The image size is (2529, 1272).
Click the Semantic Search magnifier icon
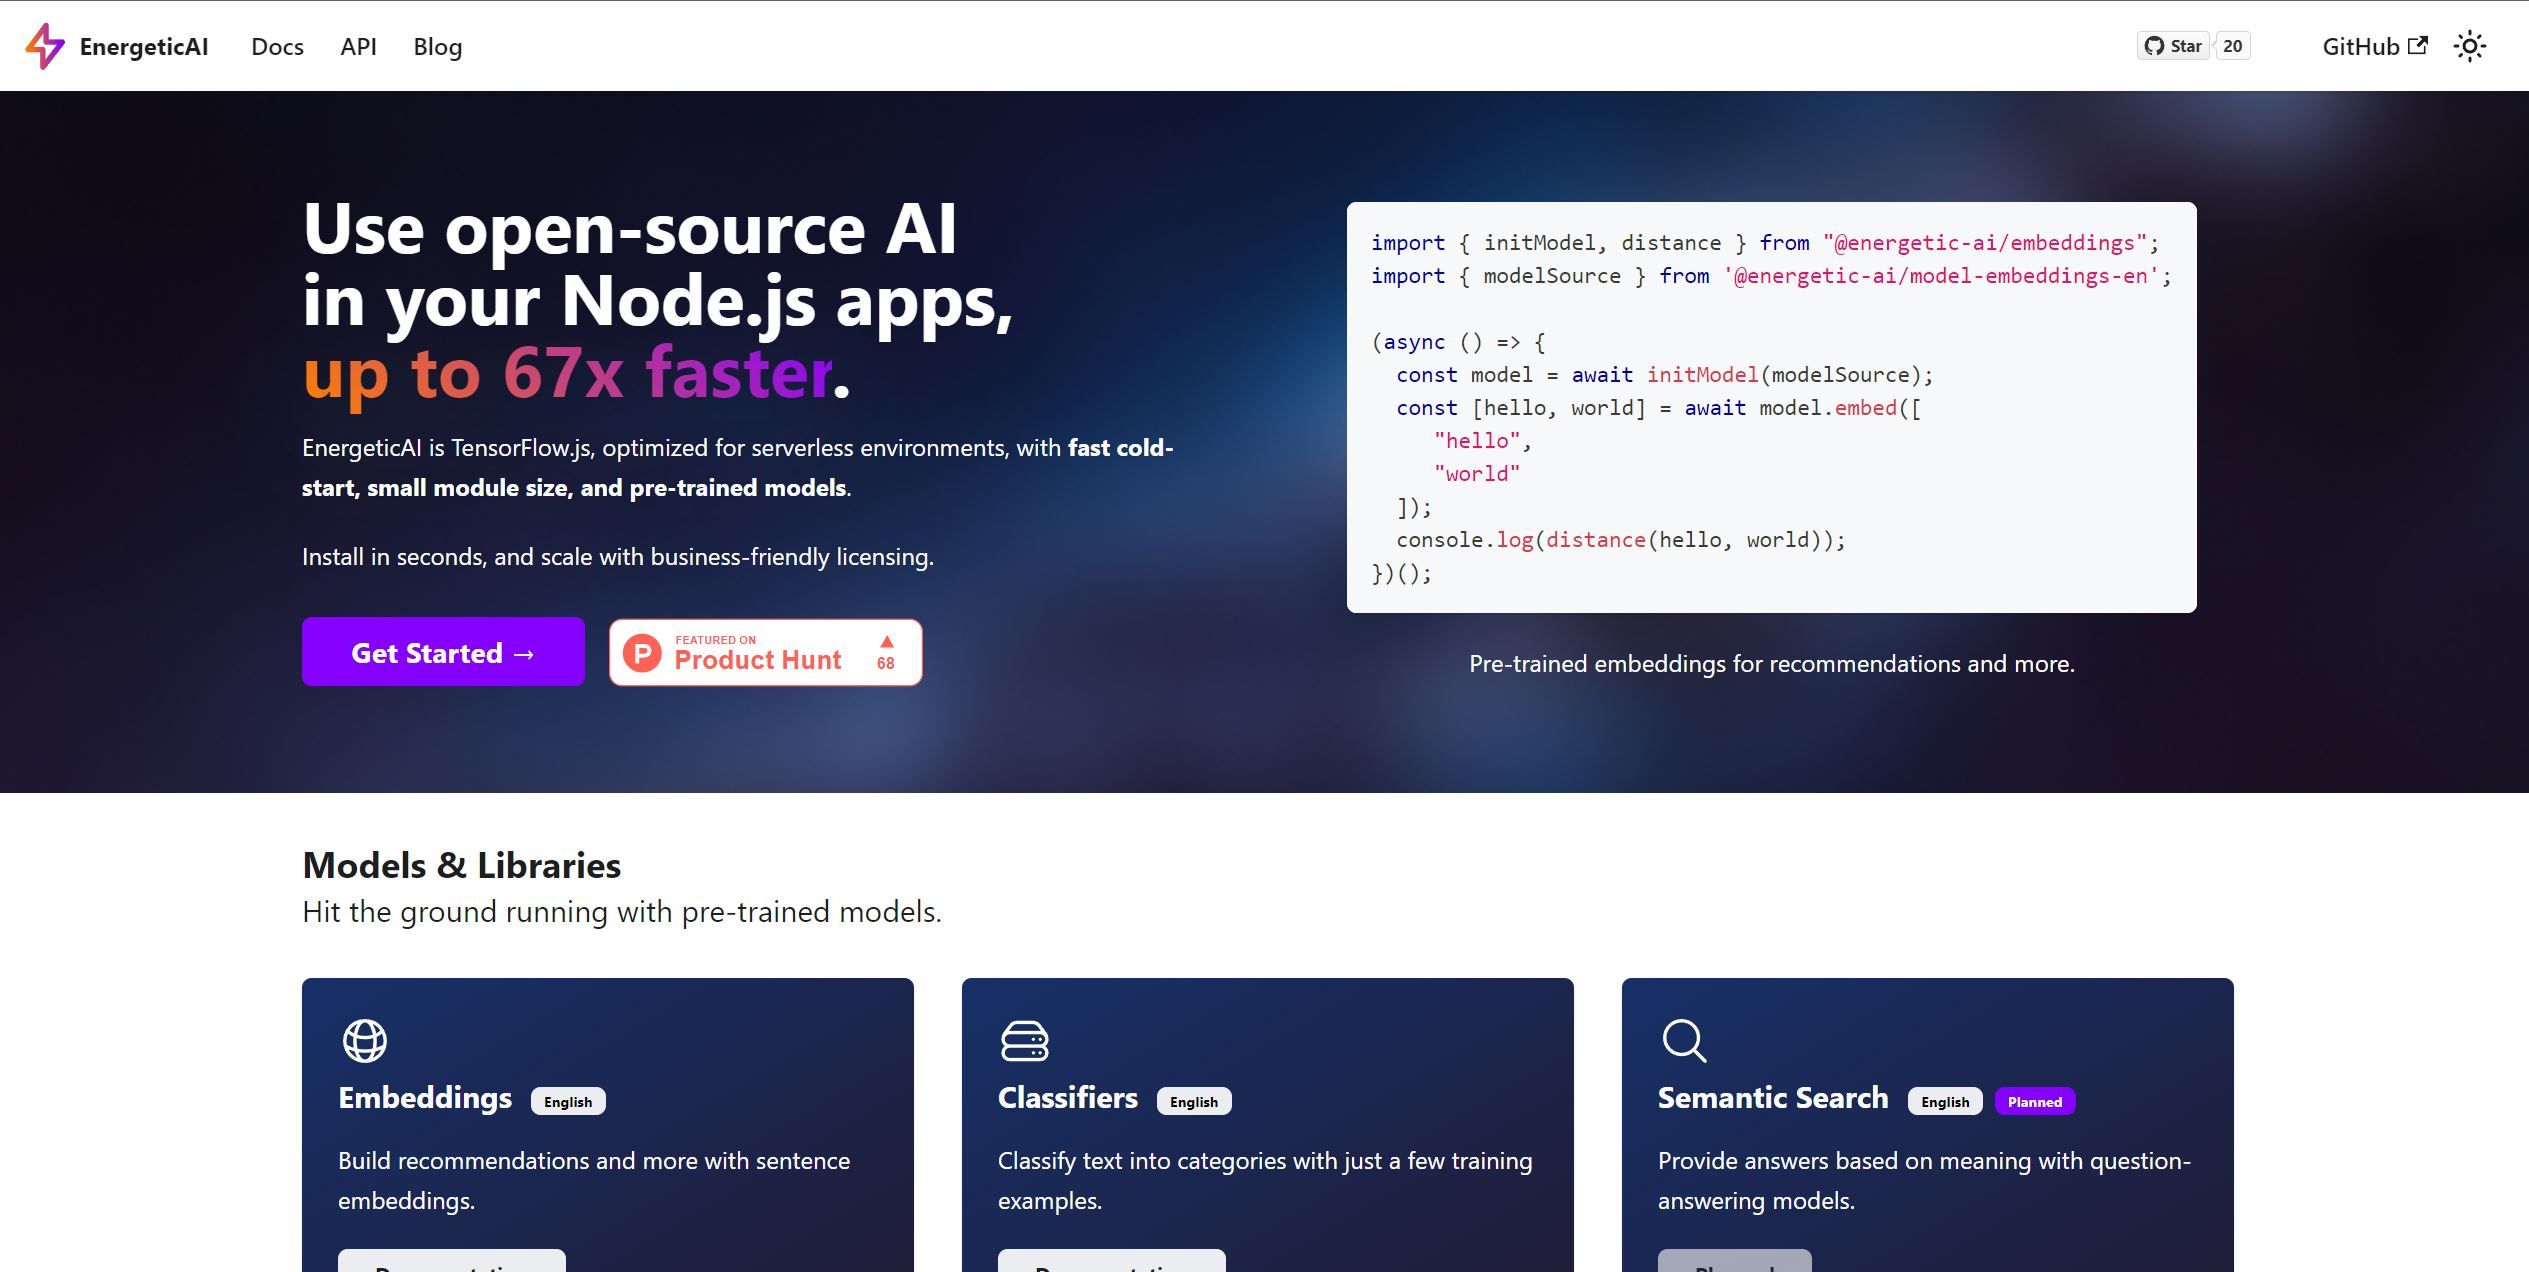(1684, 1040)
